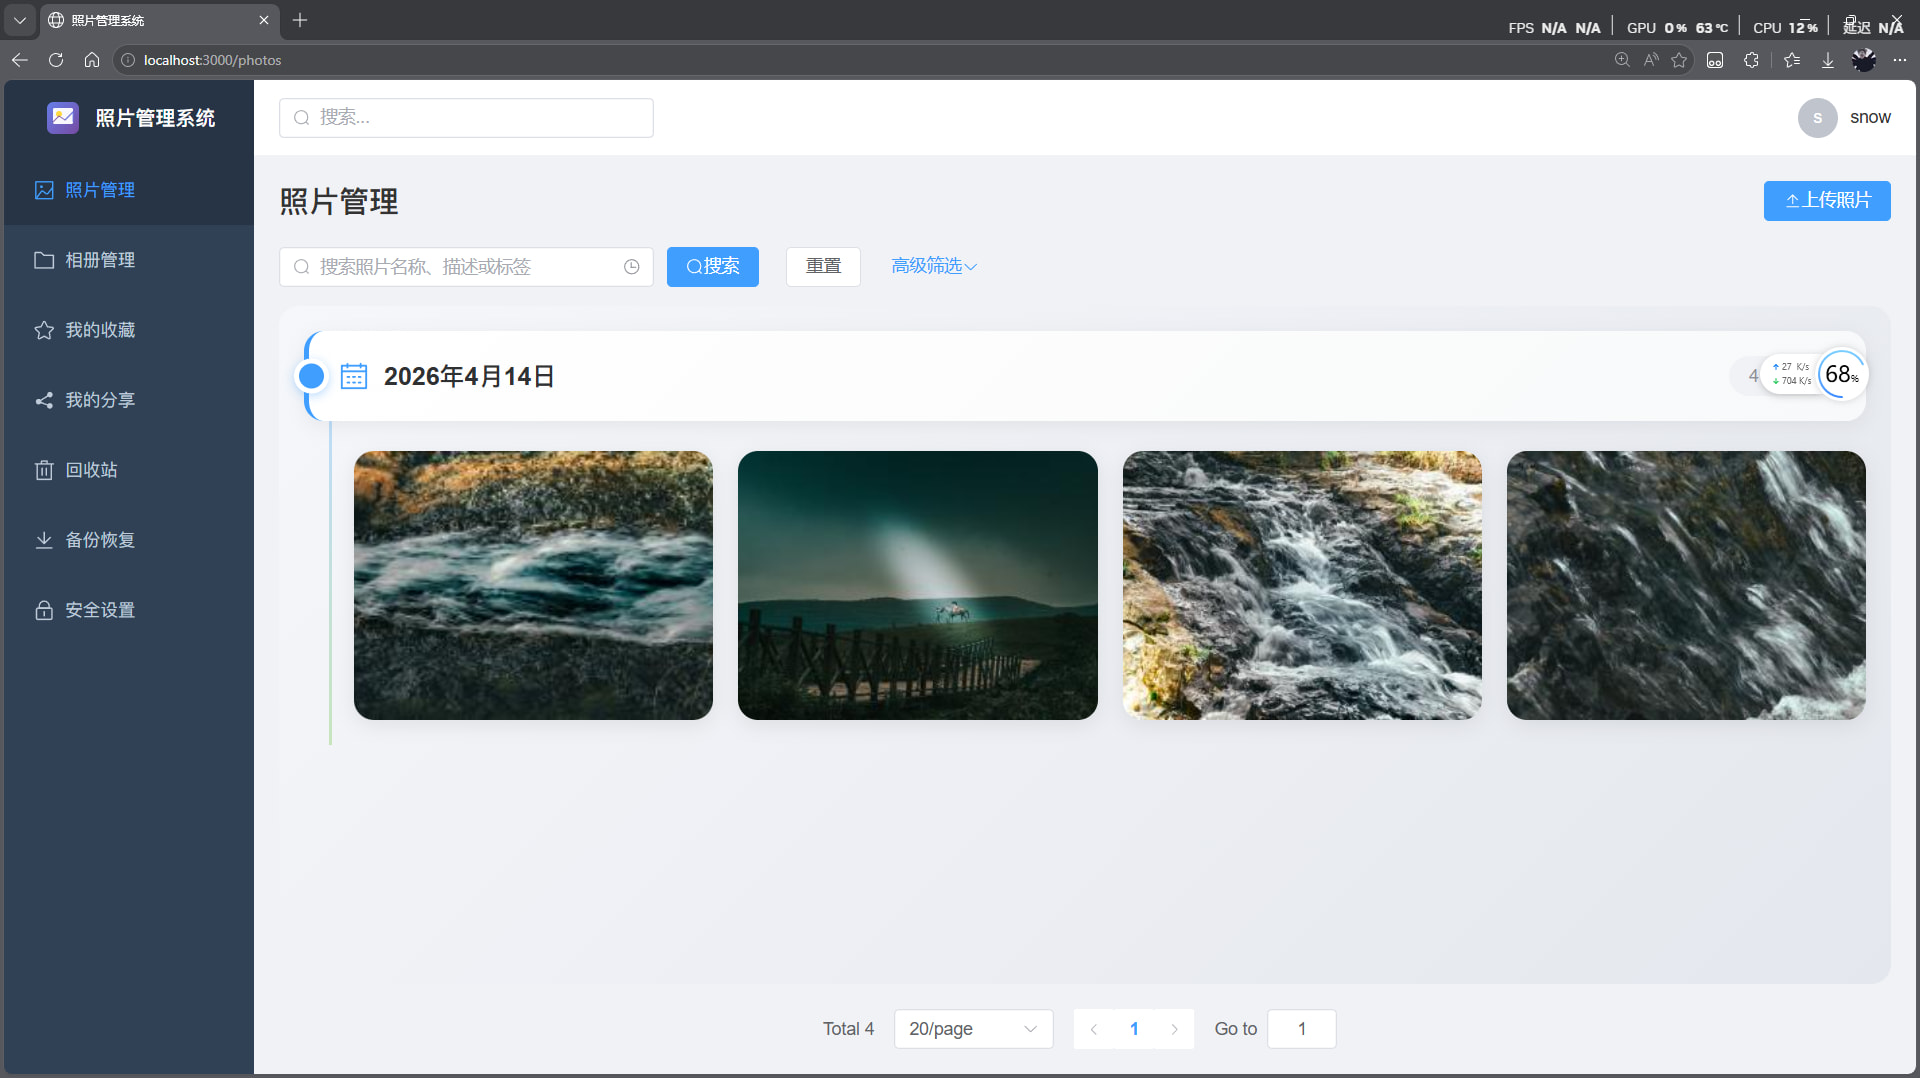
Task: Select 我的收藏 sidebar item
Action: pyautogui.click(x=100, y=330)
